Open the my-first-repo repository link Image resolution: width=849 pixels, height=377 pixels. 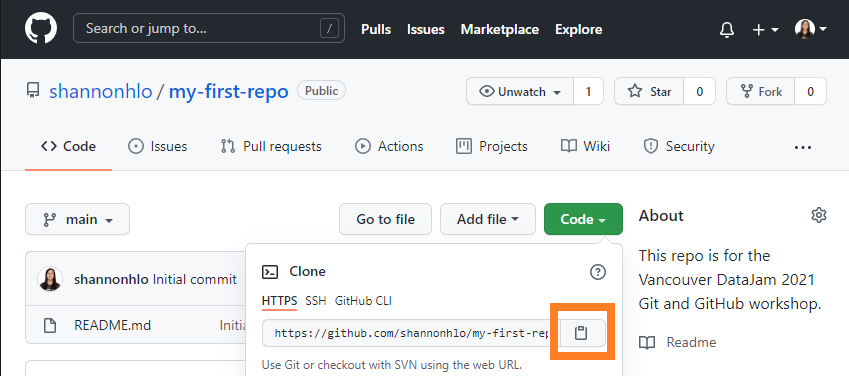[x=228, y=92]
